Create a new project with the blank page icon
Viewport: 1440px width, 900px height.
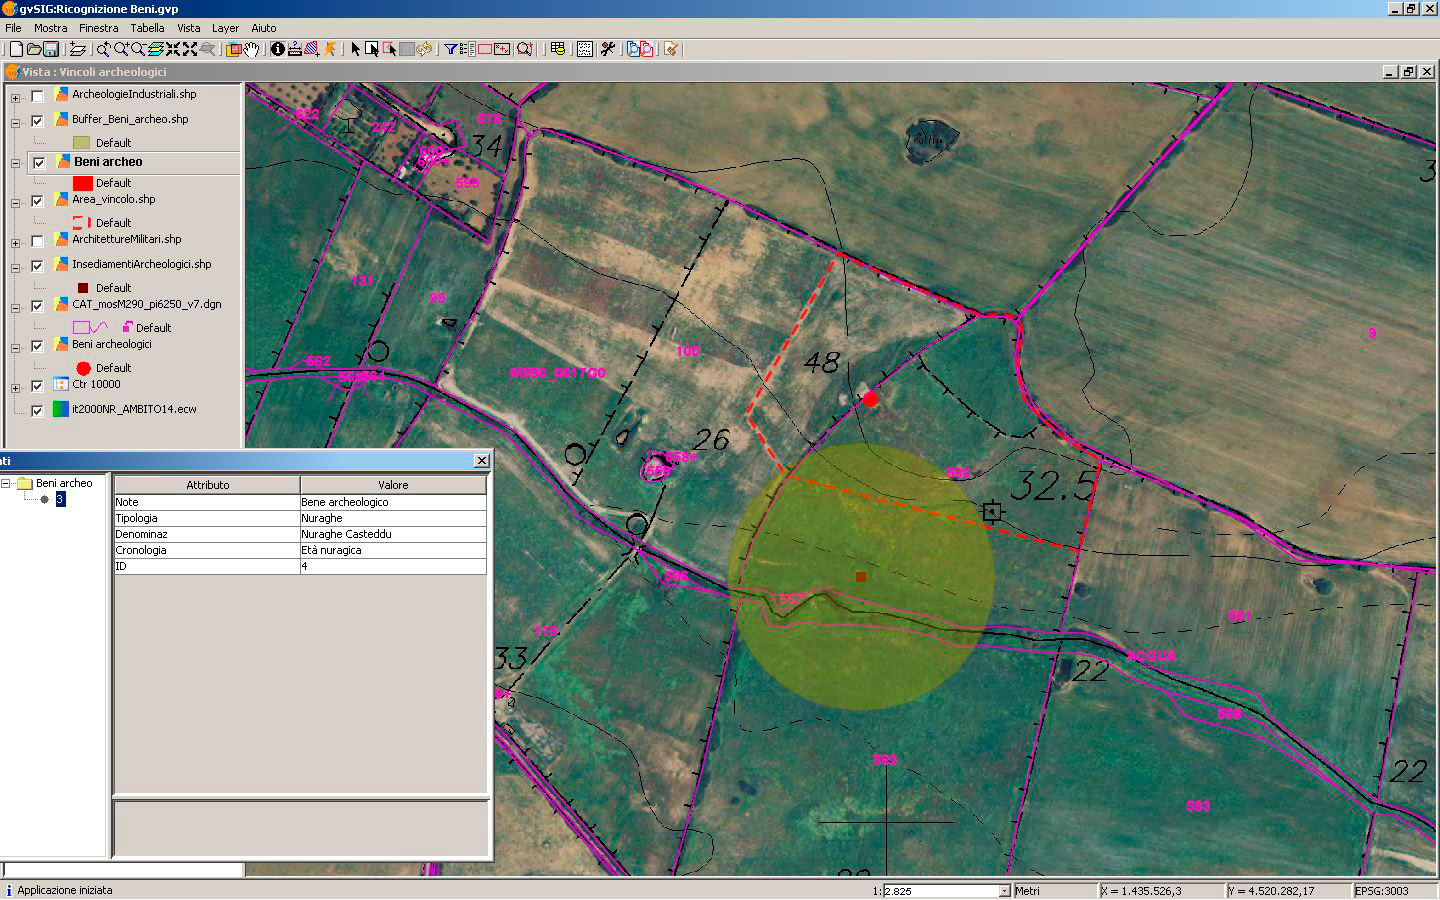tap(16, 49)
